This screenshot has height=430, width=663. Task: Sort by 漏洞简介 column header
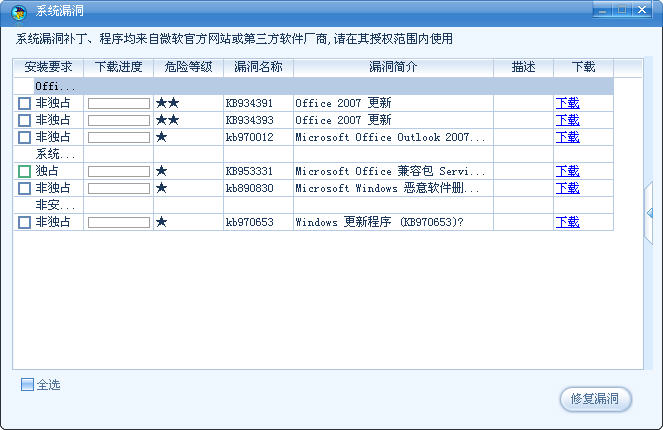pyautogui.click(x=393, y=67)
